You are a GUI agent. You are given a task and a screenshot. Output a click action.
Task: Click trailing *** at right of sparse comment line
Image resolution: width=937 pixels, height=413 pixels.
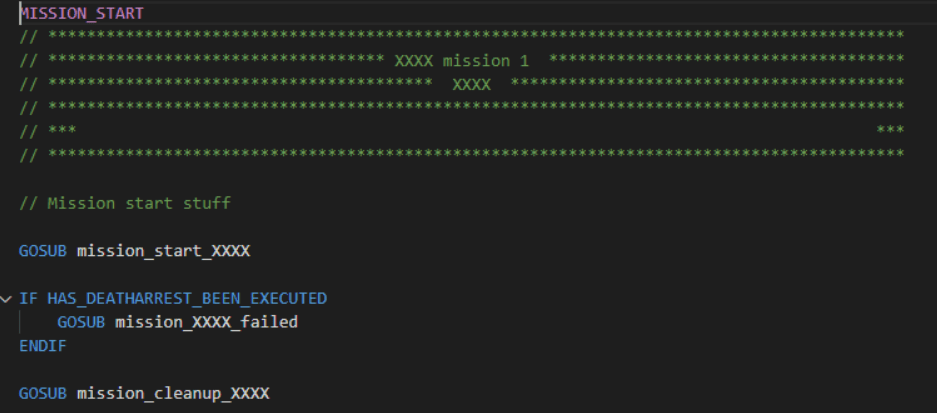[890, 131]
